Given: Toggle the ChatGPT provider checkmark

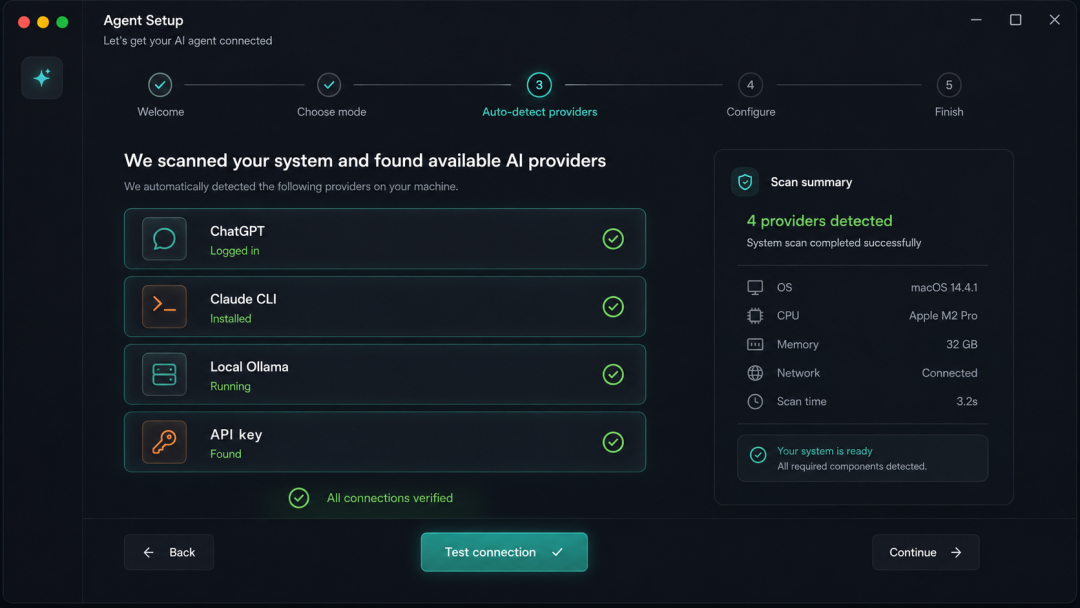Looking at the screenshot, I should pos(613,239).
